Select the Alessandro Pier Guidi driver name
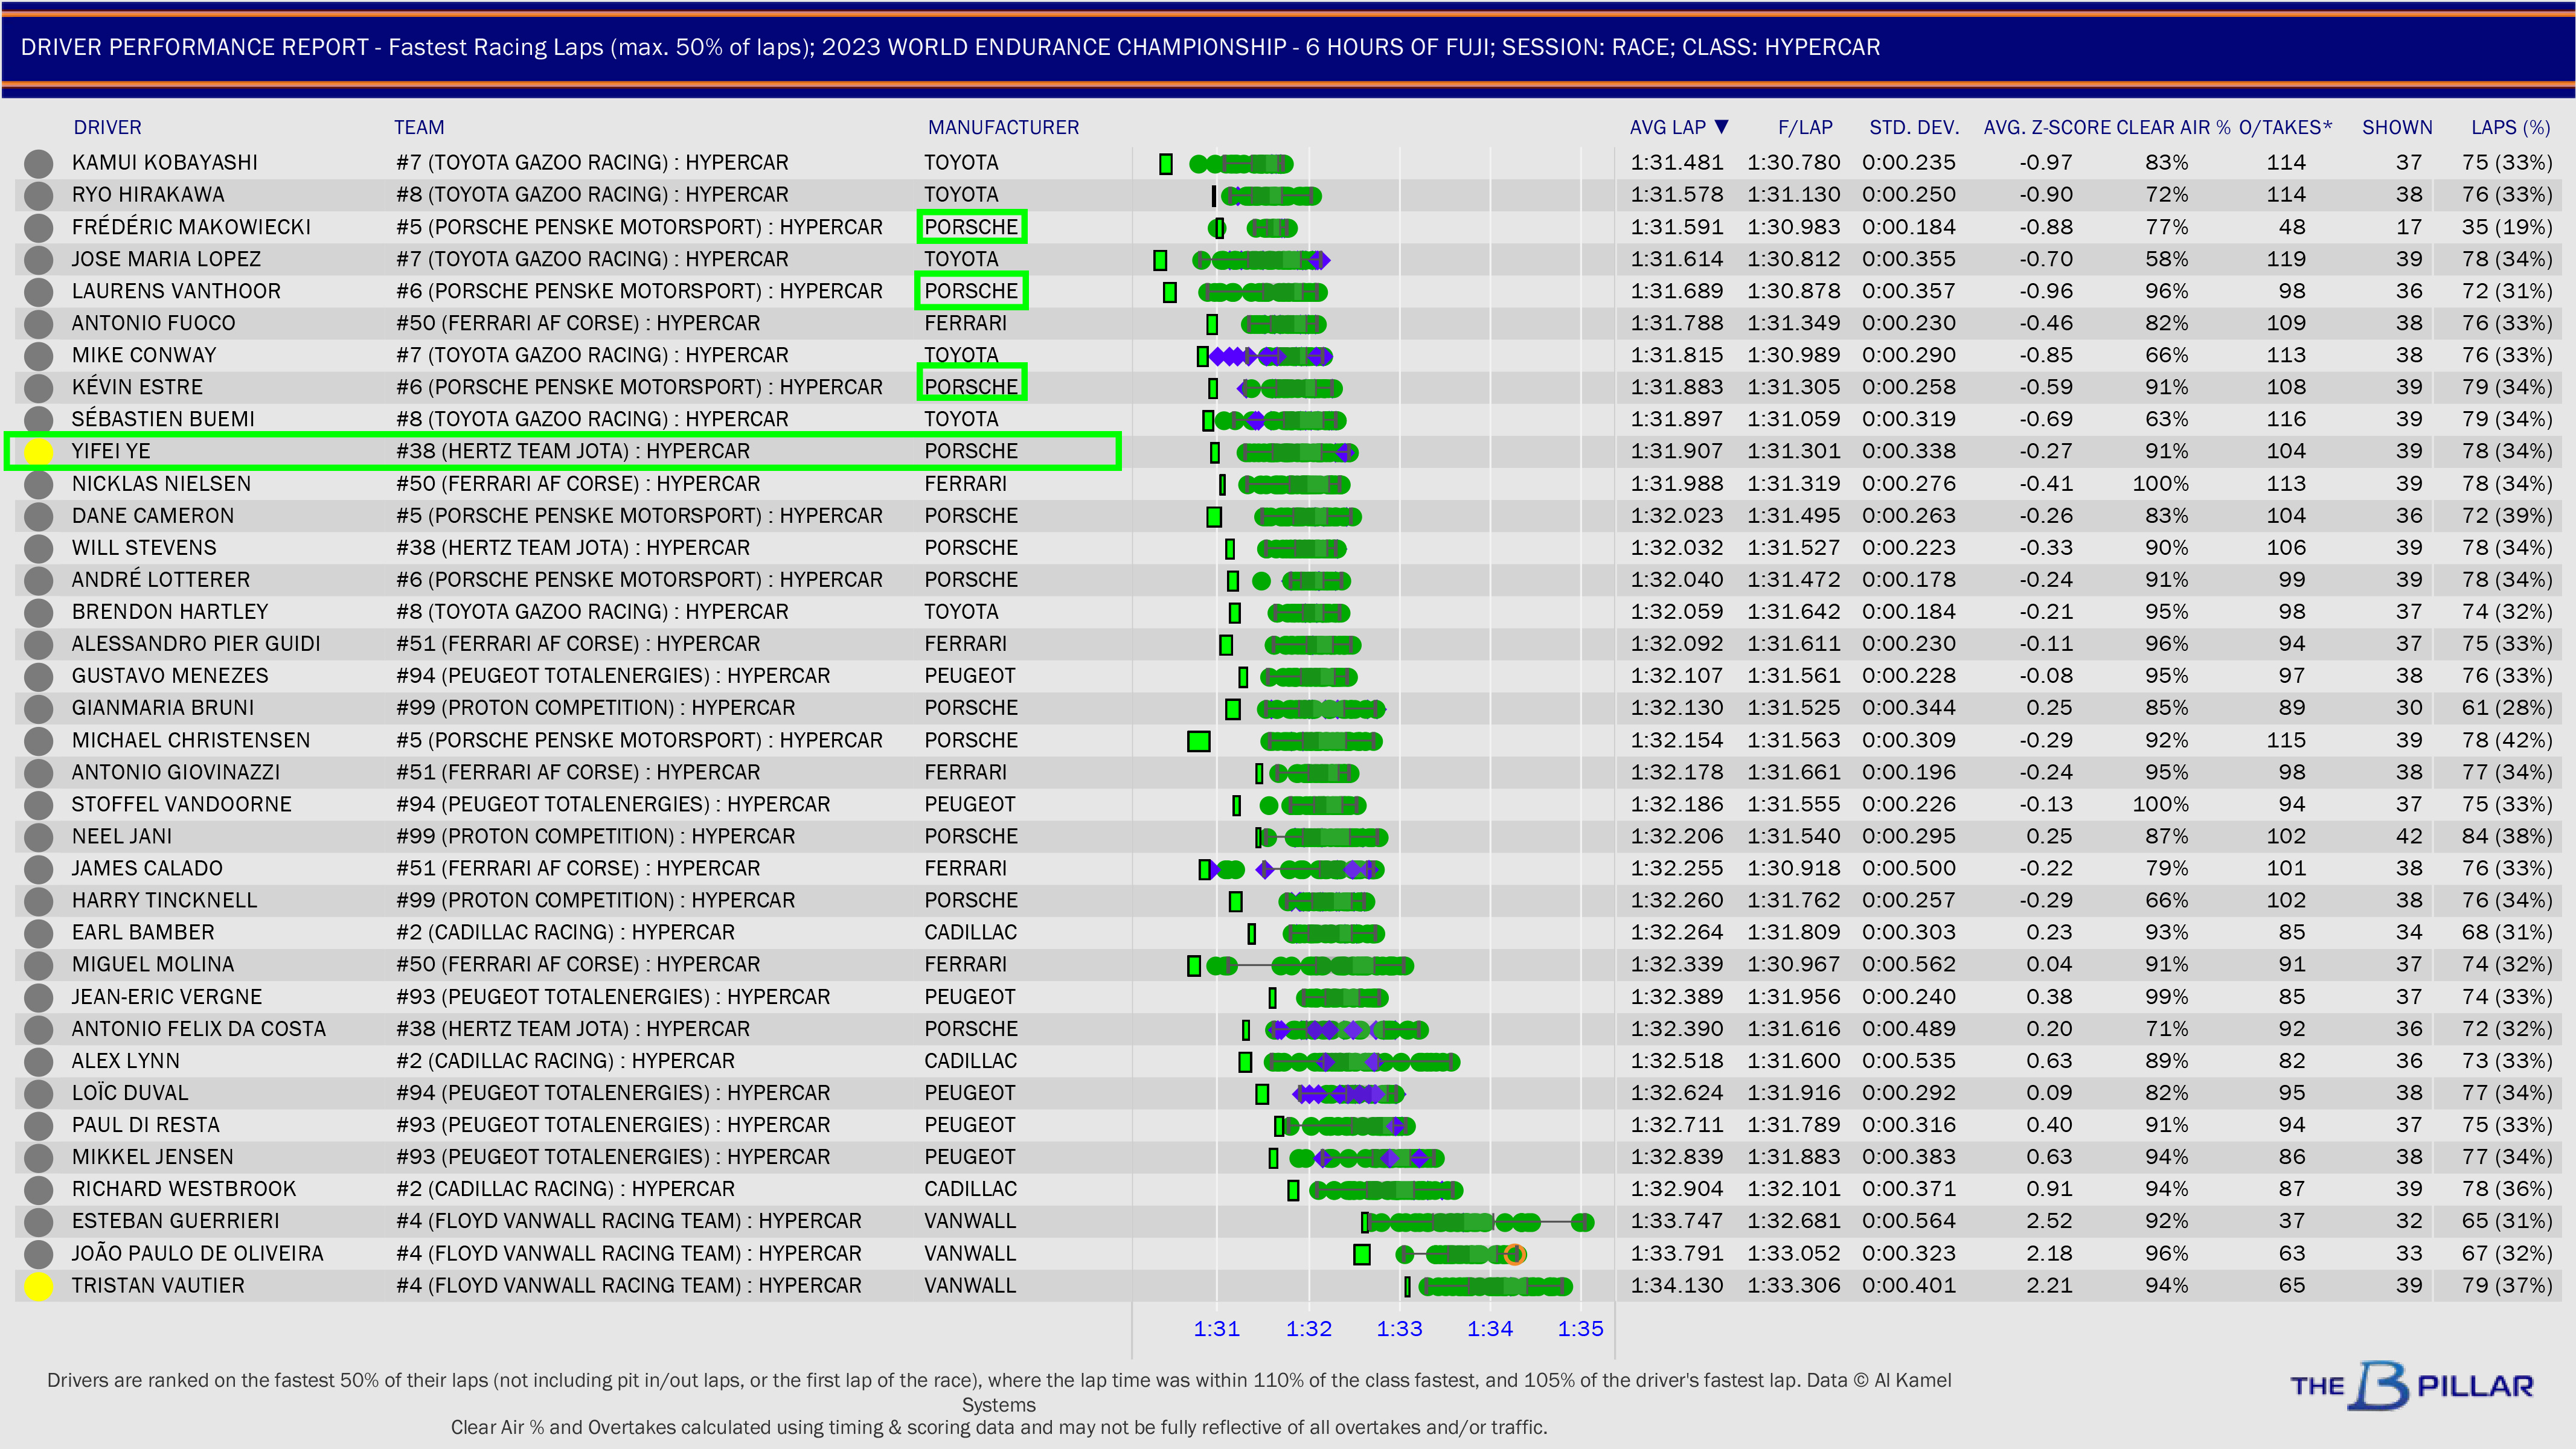 click(196, 644)
